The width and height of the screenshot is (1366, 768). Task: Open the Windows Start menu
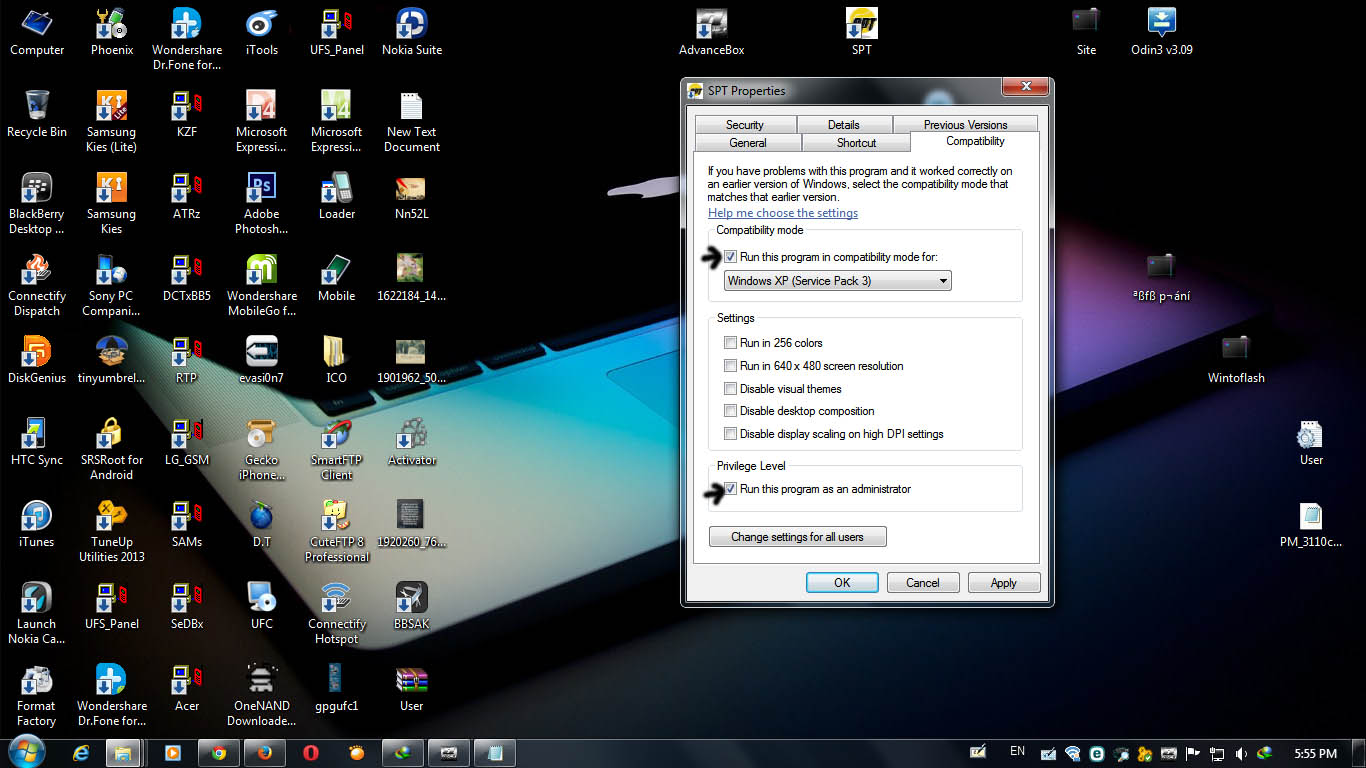click(27, 753)
